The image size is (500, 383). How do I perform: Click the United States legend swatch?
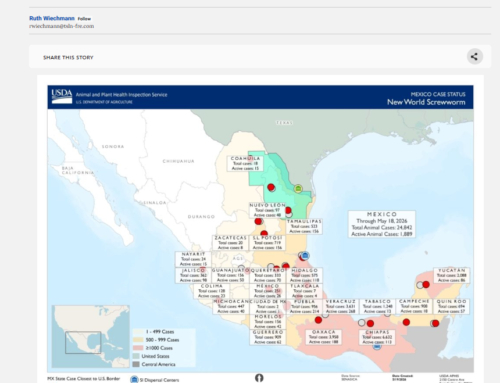[136, 356]
